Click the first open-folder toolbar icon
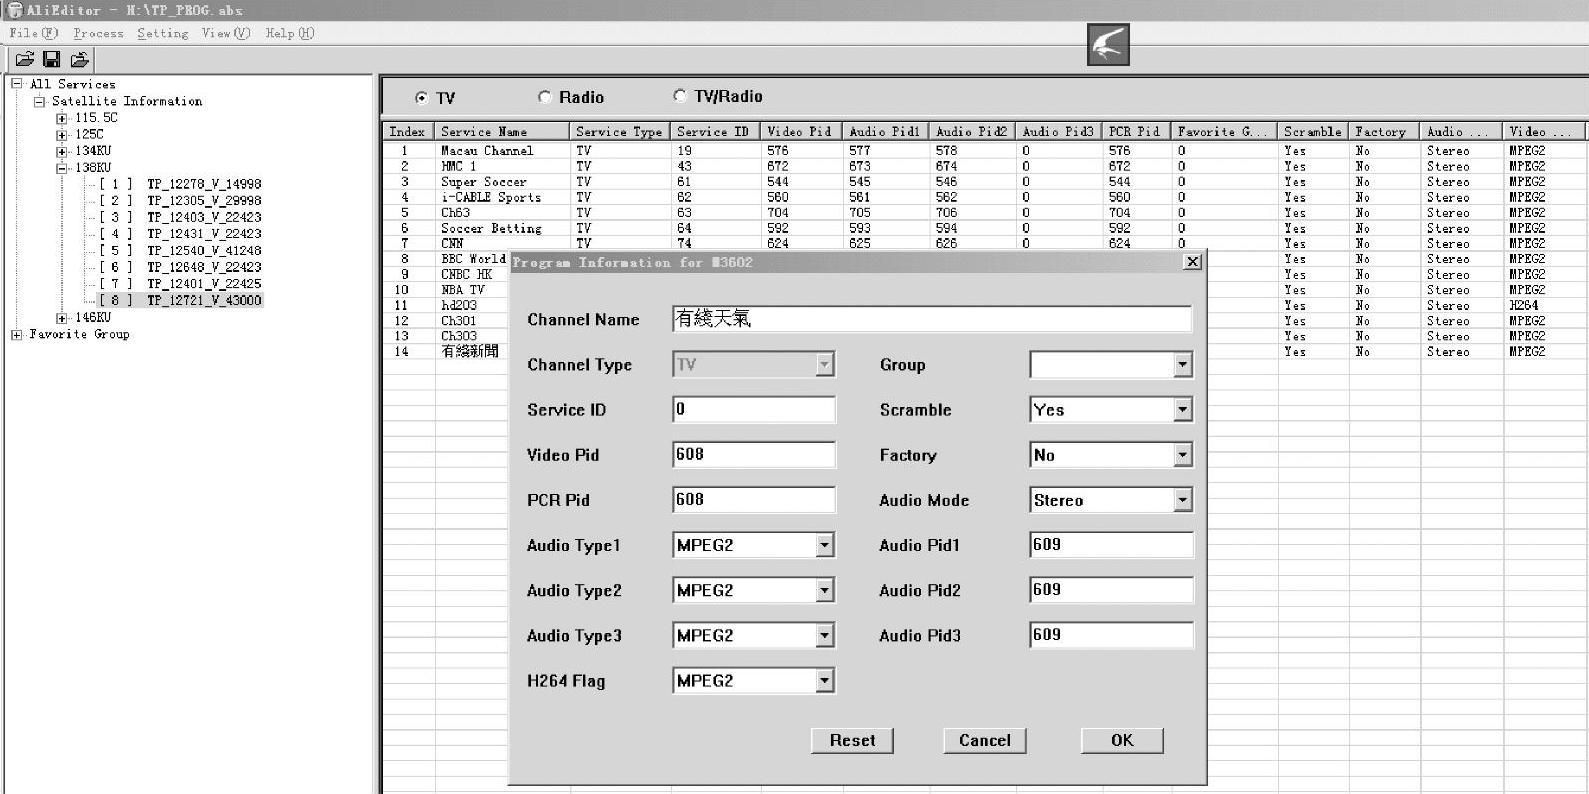The height and width of the screenshot is (794, 1589). pos(25,60)
